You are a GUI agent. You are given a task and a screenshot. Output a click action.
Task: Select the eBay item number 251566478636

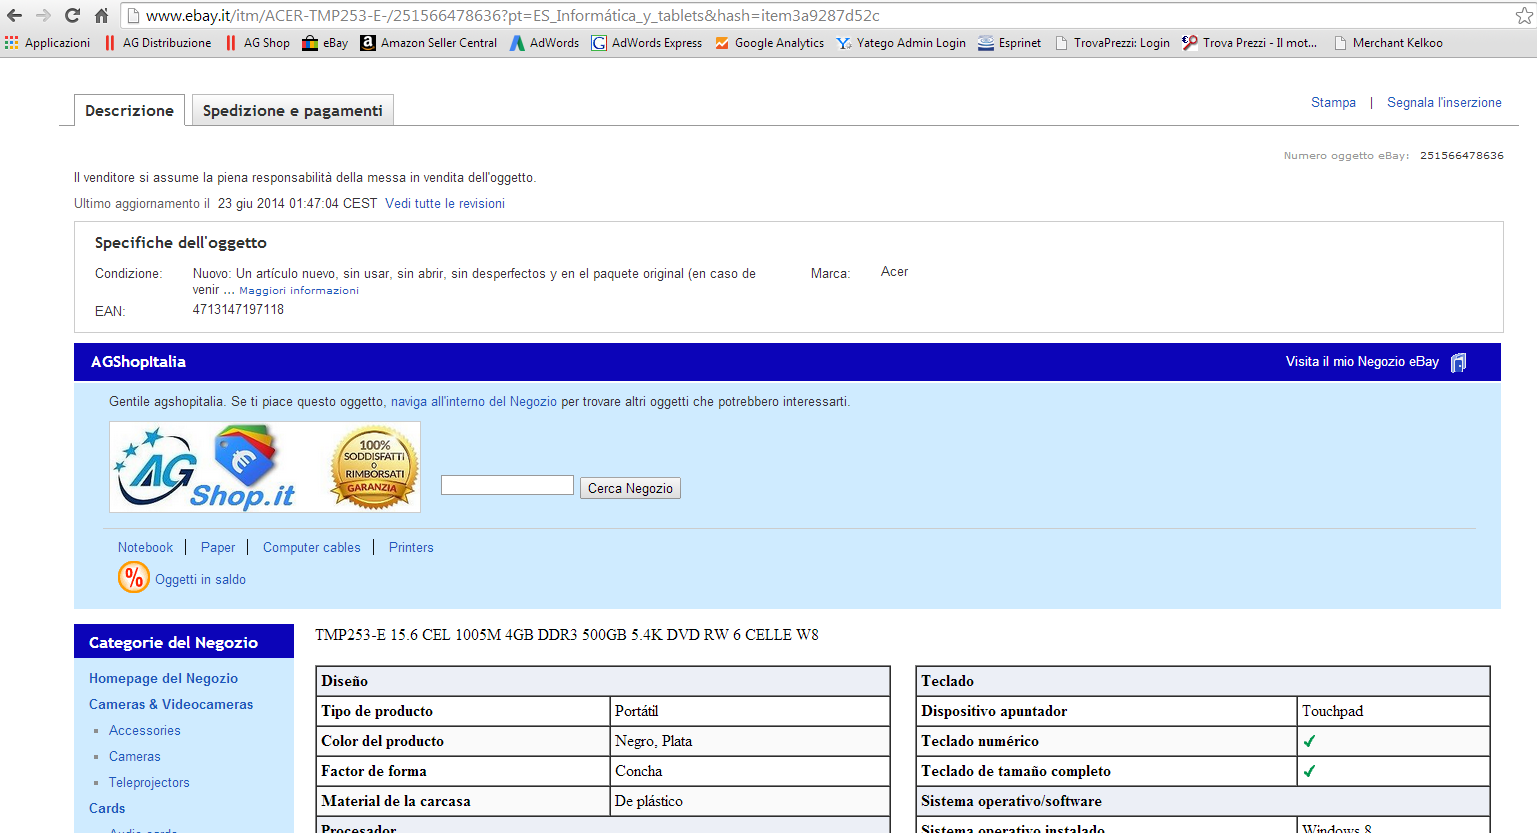pyautogui.click(x=1462, y=155)
